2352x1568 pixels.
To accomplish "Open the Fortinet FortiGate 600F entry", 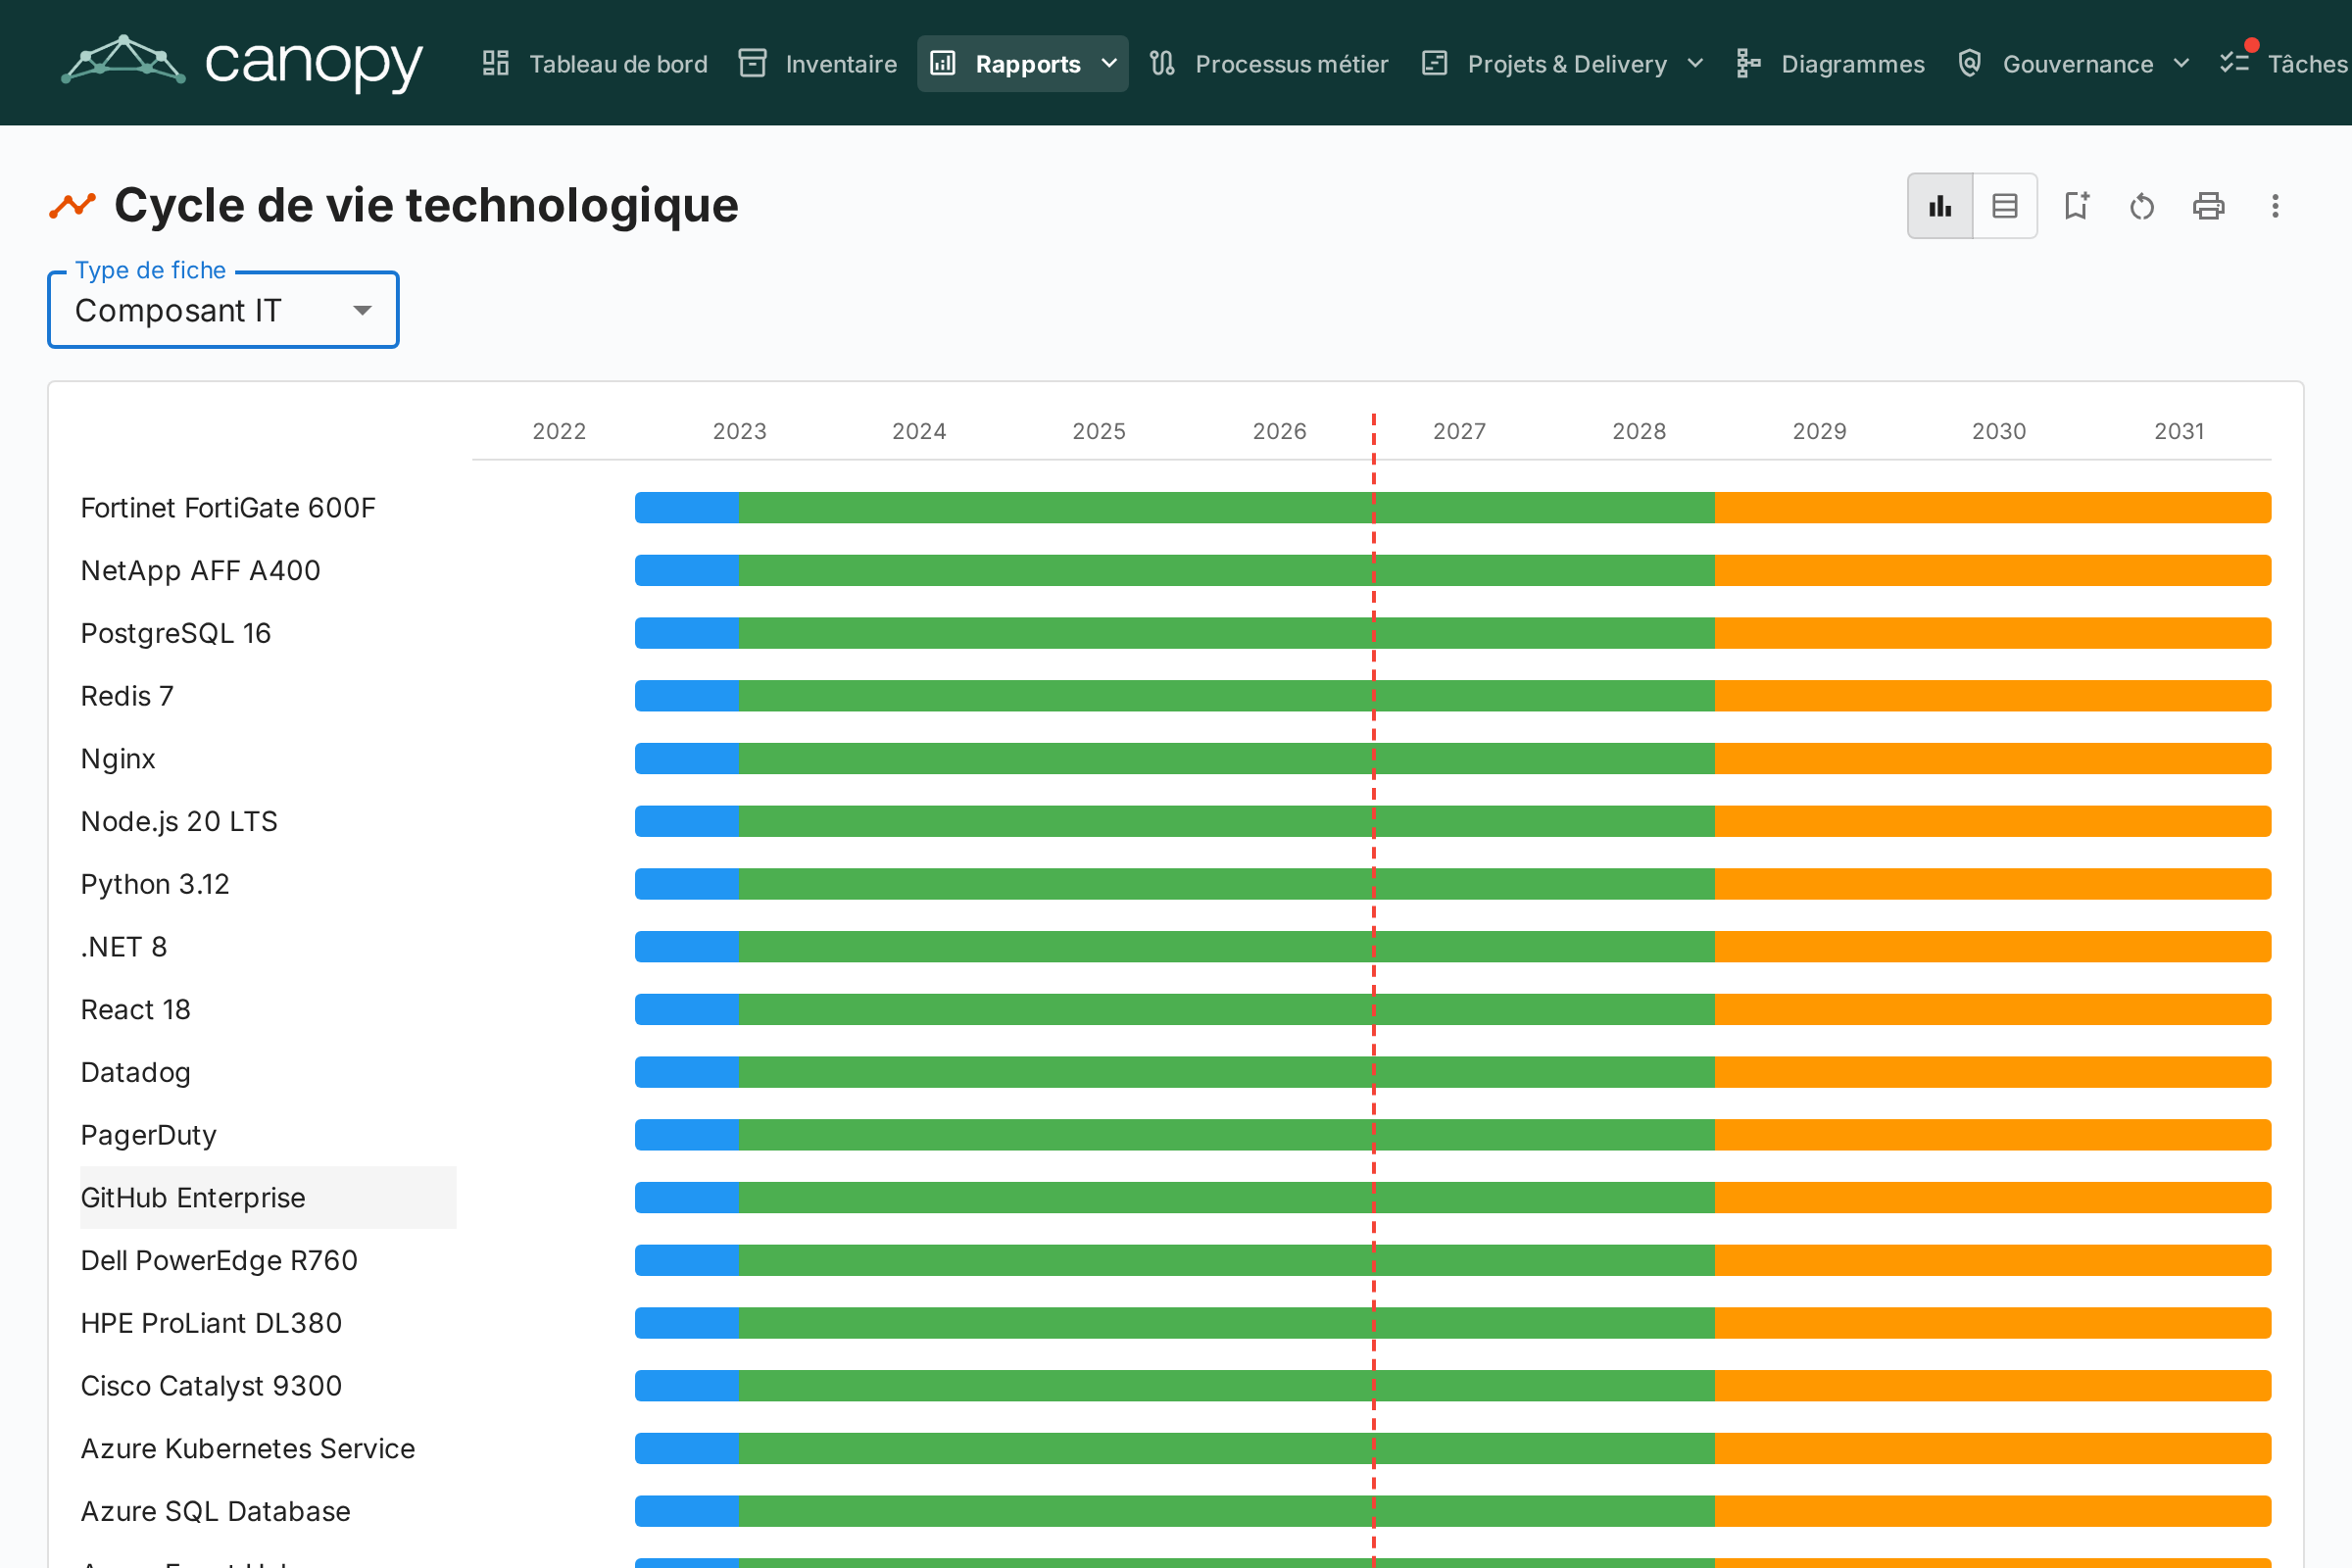I will [228, 508].
